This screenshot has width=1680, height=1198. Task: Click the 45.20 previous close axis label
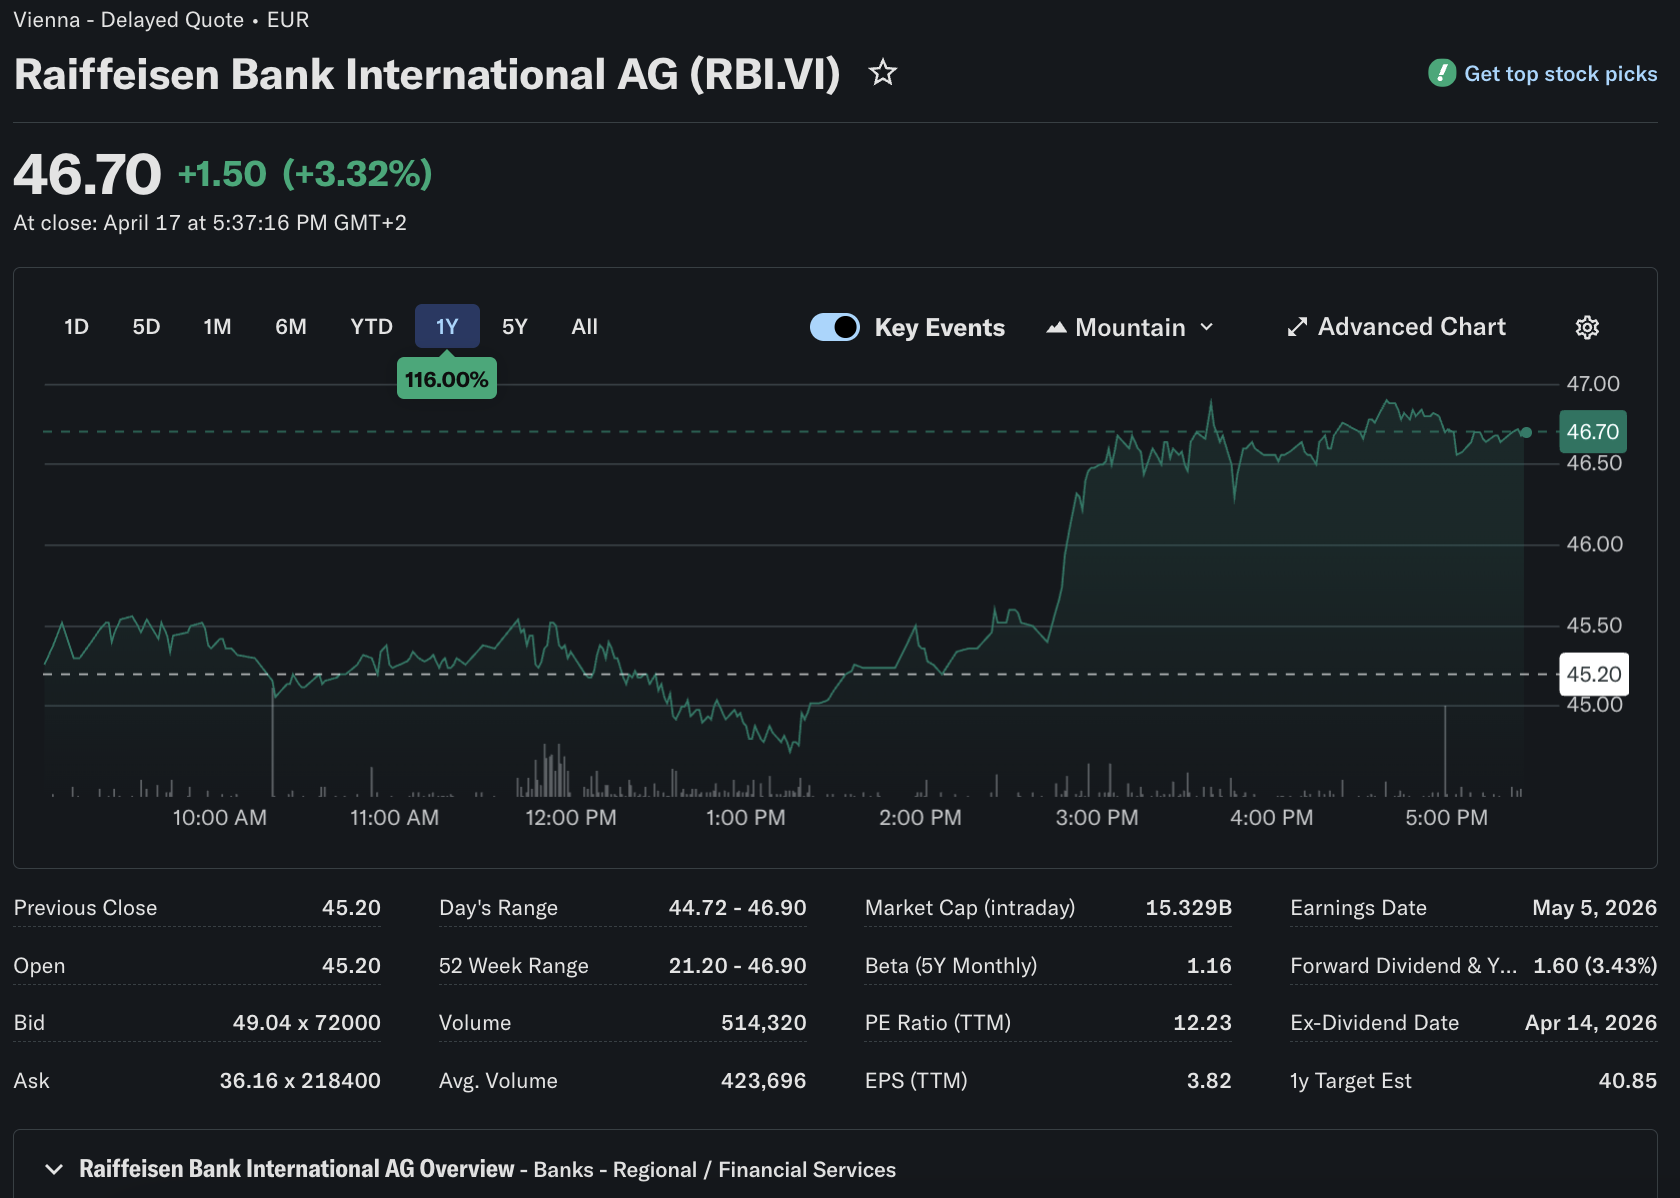click(x=1594, y=674)
